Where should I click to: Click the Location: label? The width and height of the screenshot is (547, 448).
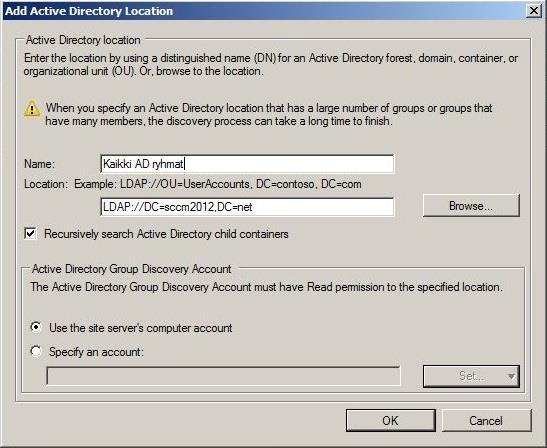click(46, 184)
